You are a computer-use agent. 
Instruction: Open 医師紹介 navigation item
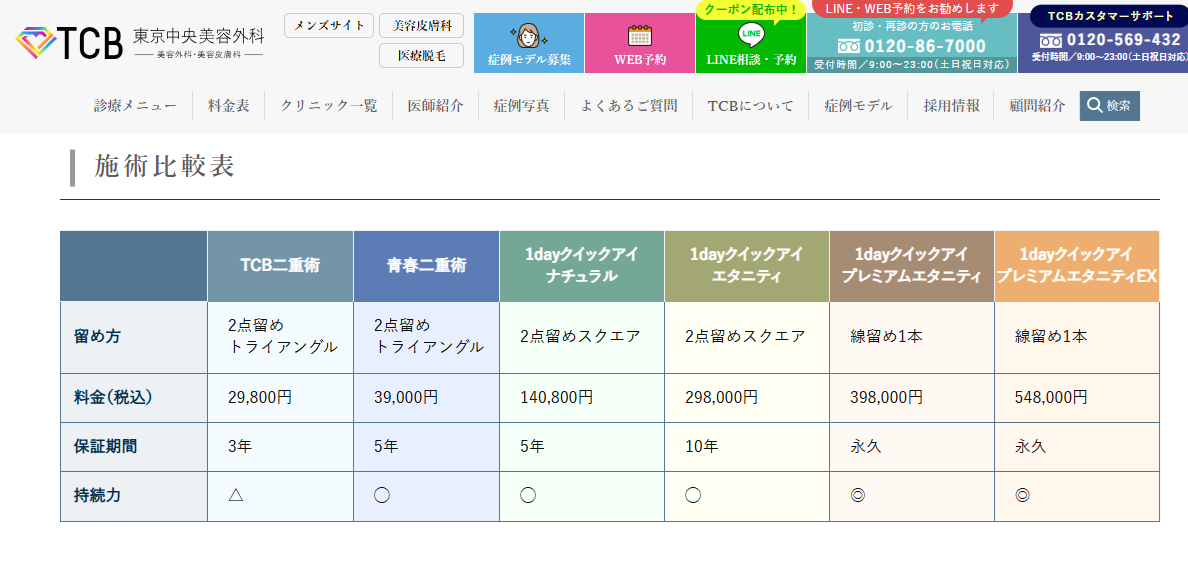click(436, 106)
